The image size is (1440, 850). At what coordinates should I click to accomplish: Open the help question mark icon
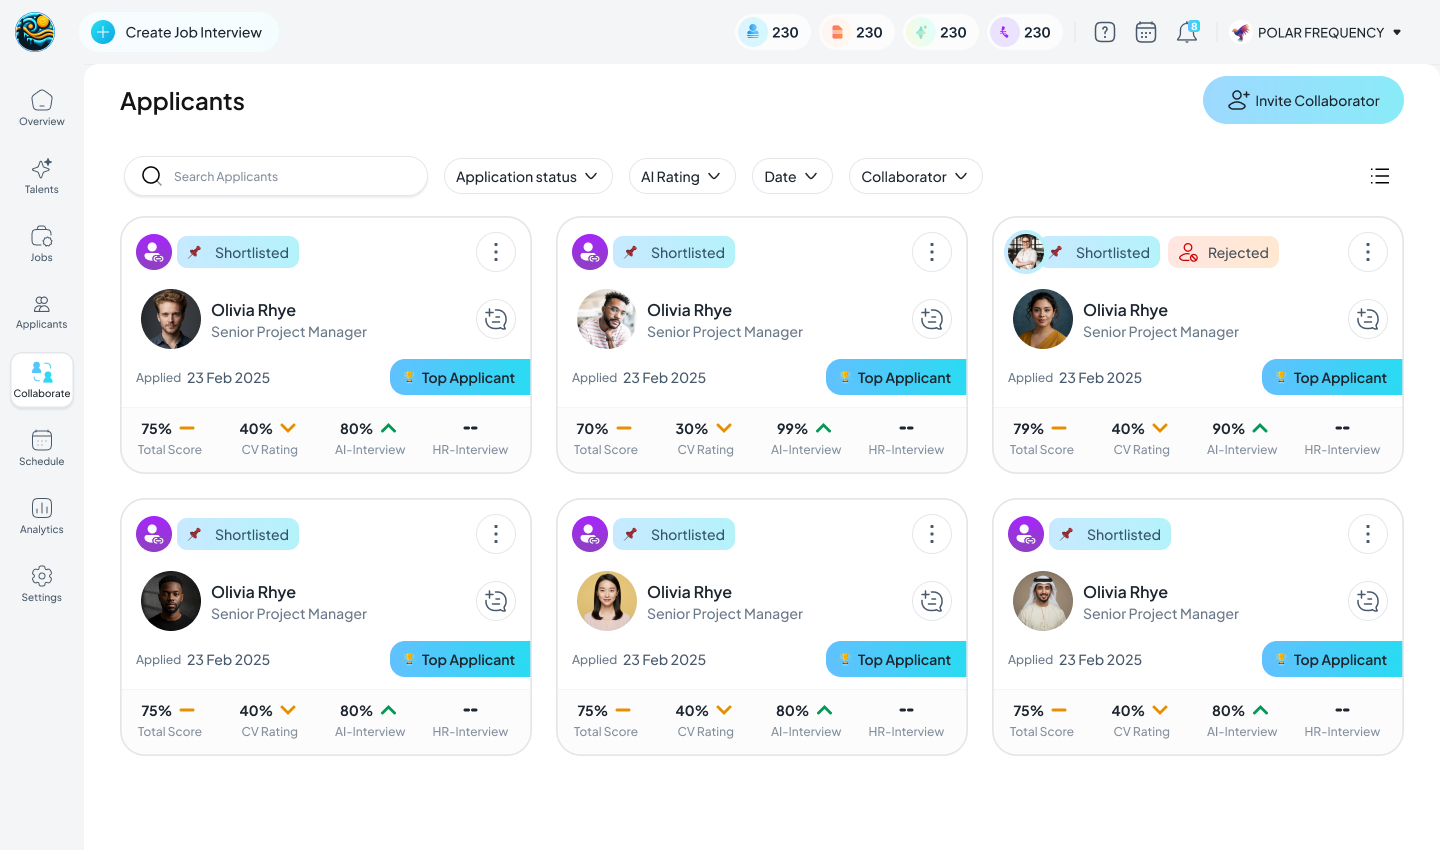(1104, 32)
